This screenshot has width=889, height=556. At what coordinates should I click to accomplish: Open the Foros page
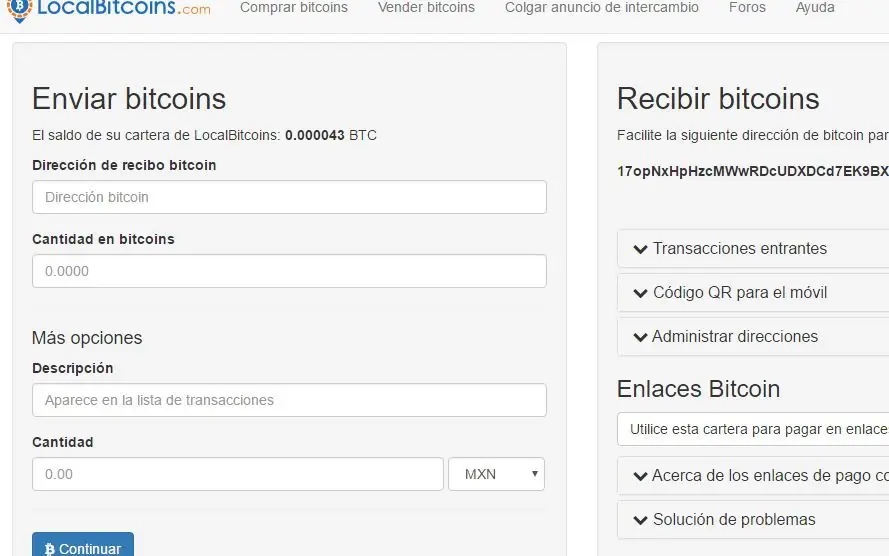[x=747, y=7]
